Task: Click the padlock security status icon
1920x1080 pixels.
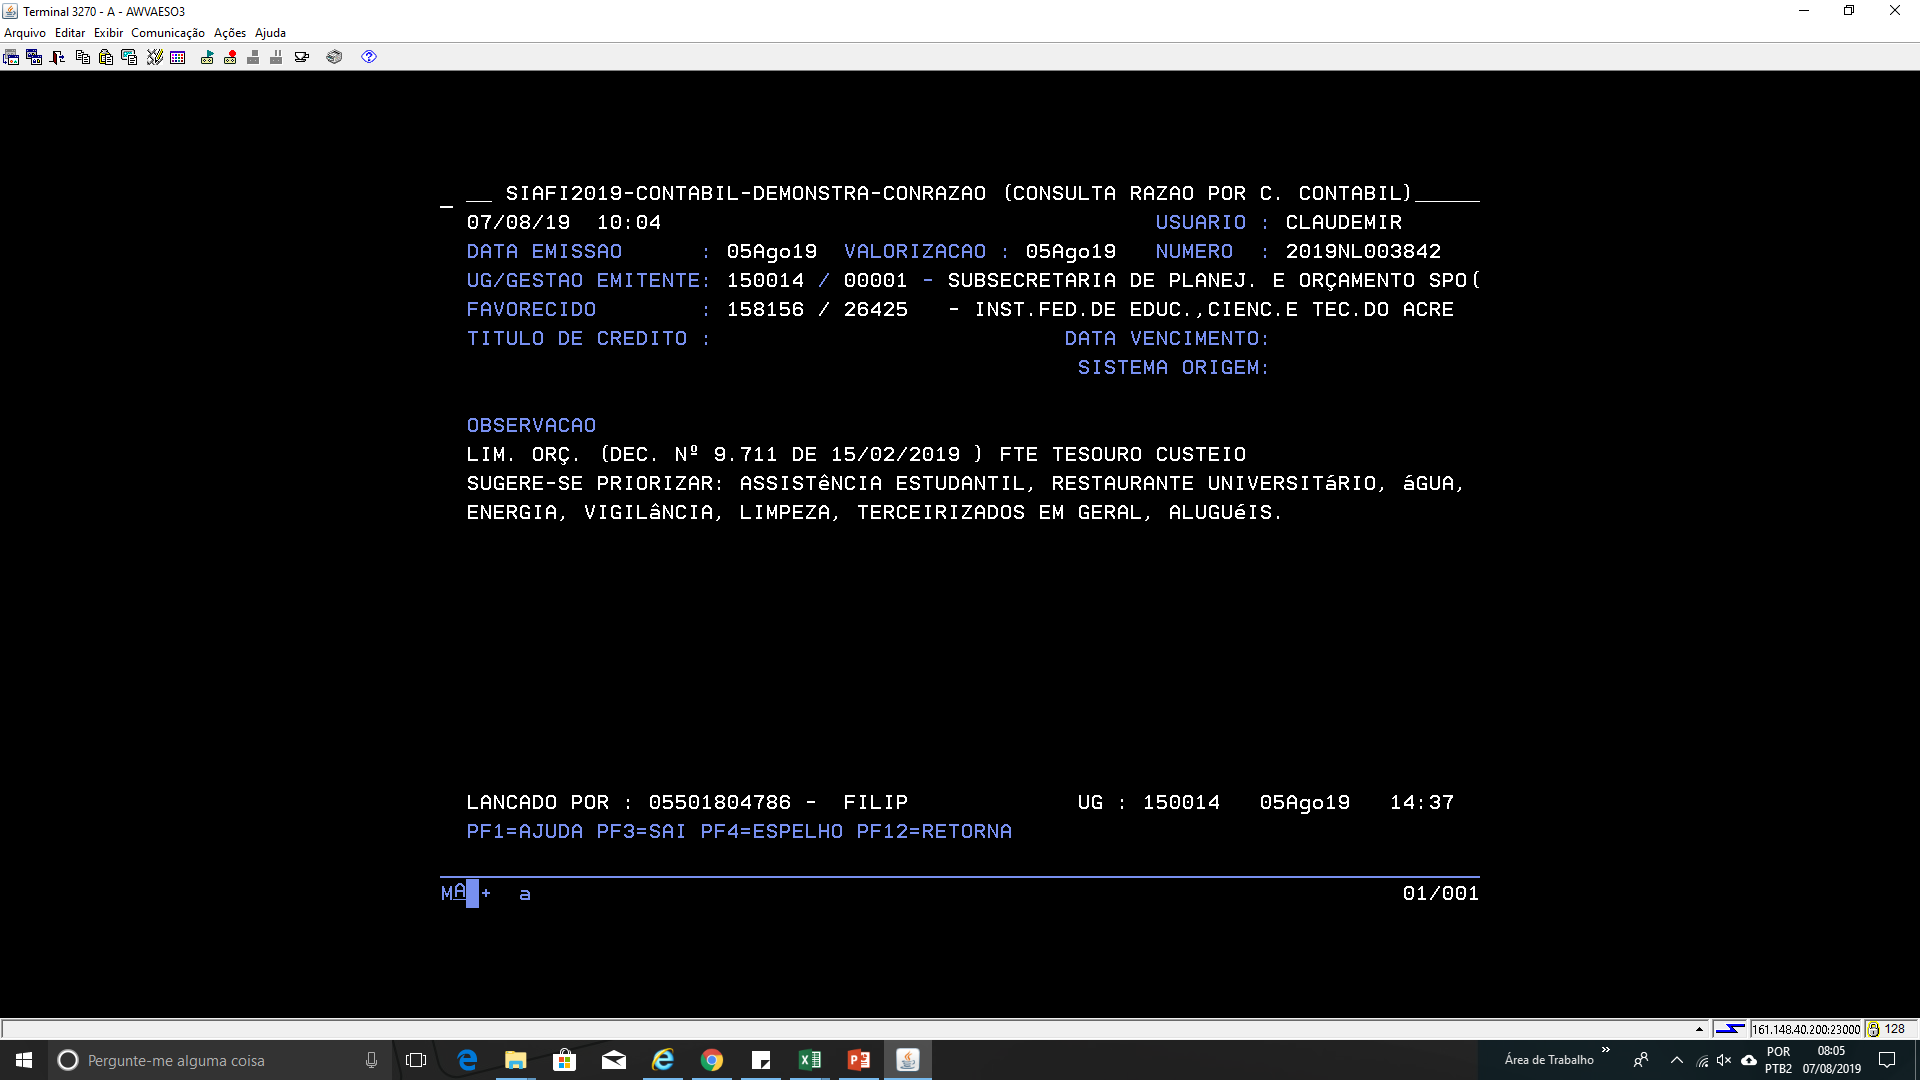Action: point(1873,1029)
